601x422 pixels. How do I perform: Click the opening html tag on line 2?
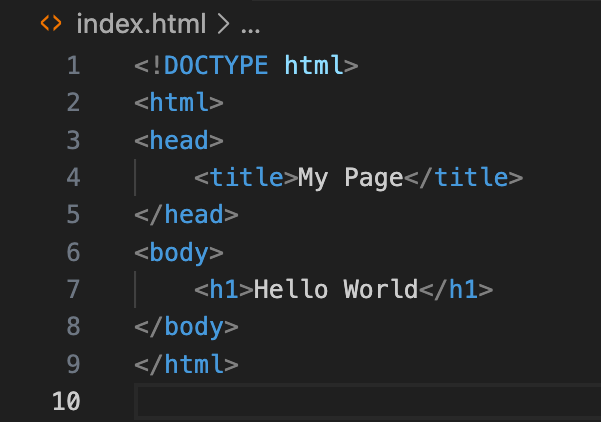pyautogui.click(x=179, y=102)
